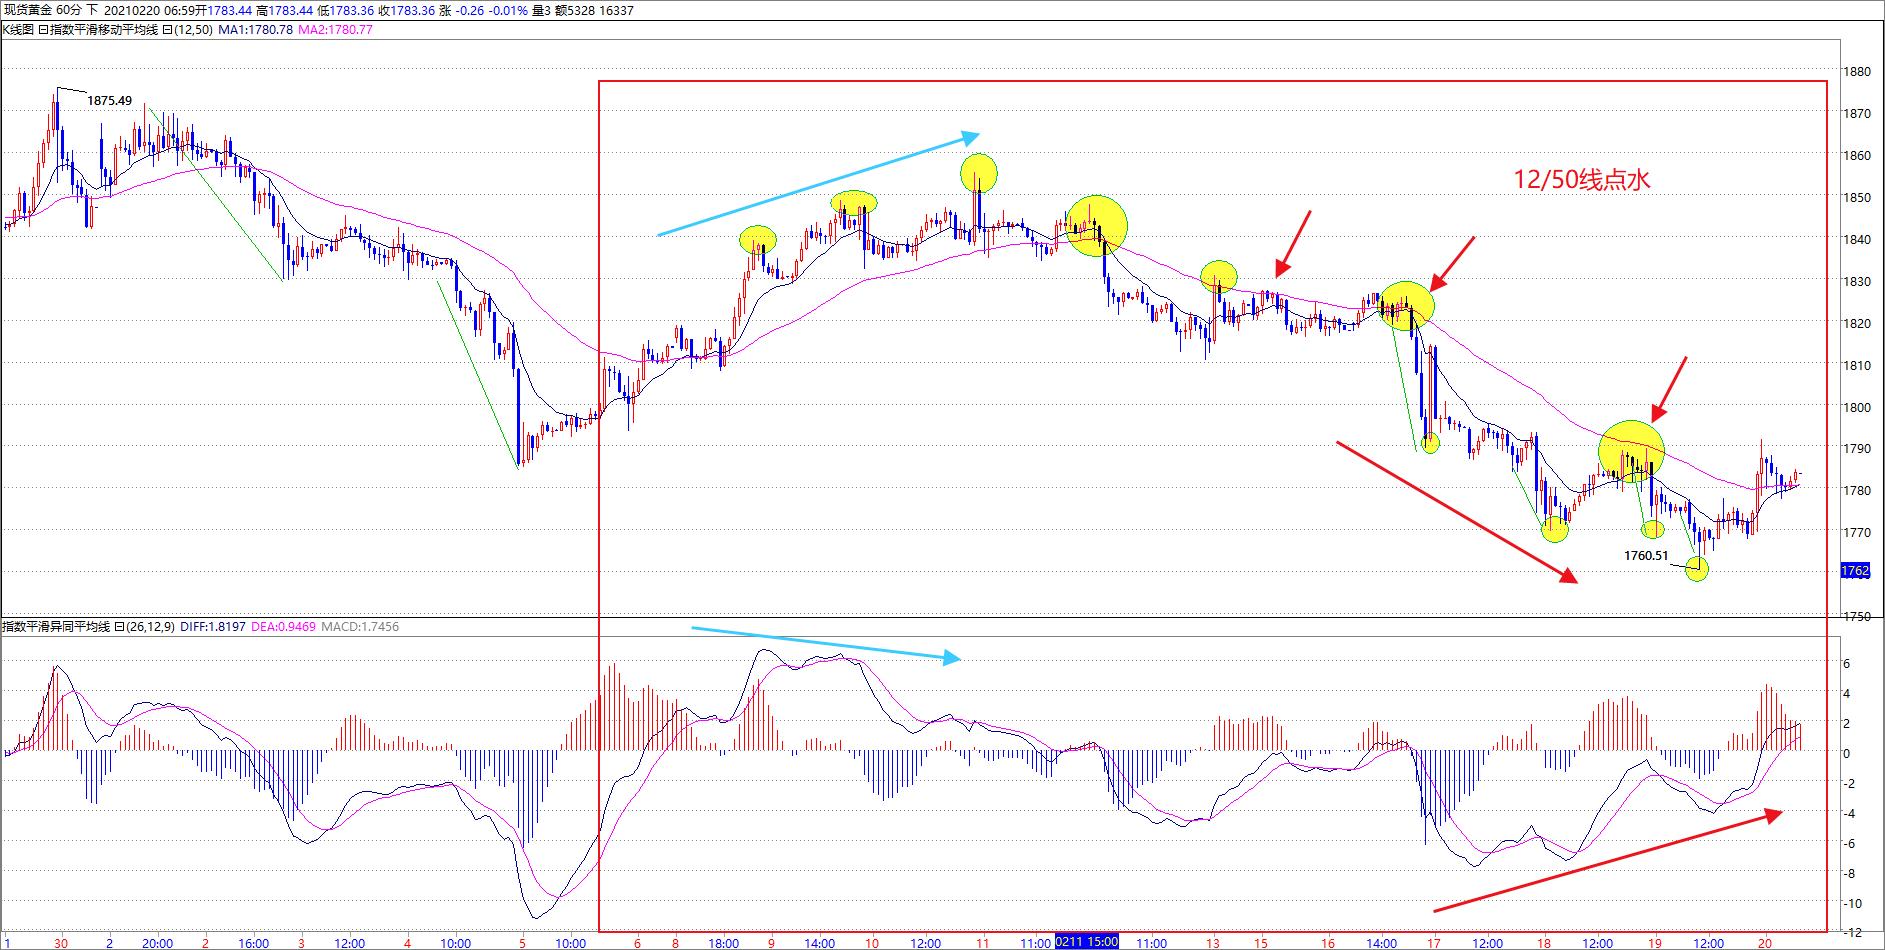
Task: Click the 60分 period label
Action: coord(70,10)
